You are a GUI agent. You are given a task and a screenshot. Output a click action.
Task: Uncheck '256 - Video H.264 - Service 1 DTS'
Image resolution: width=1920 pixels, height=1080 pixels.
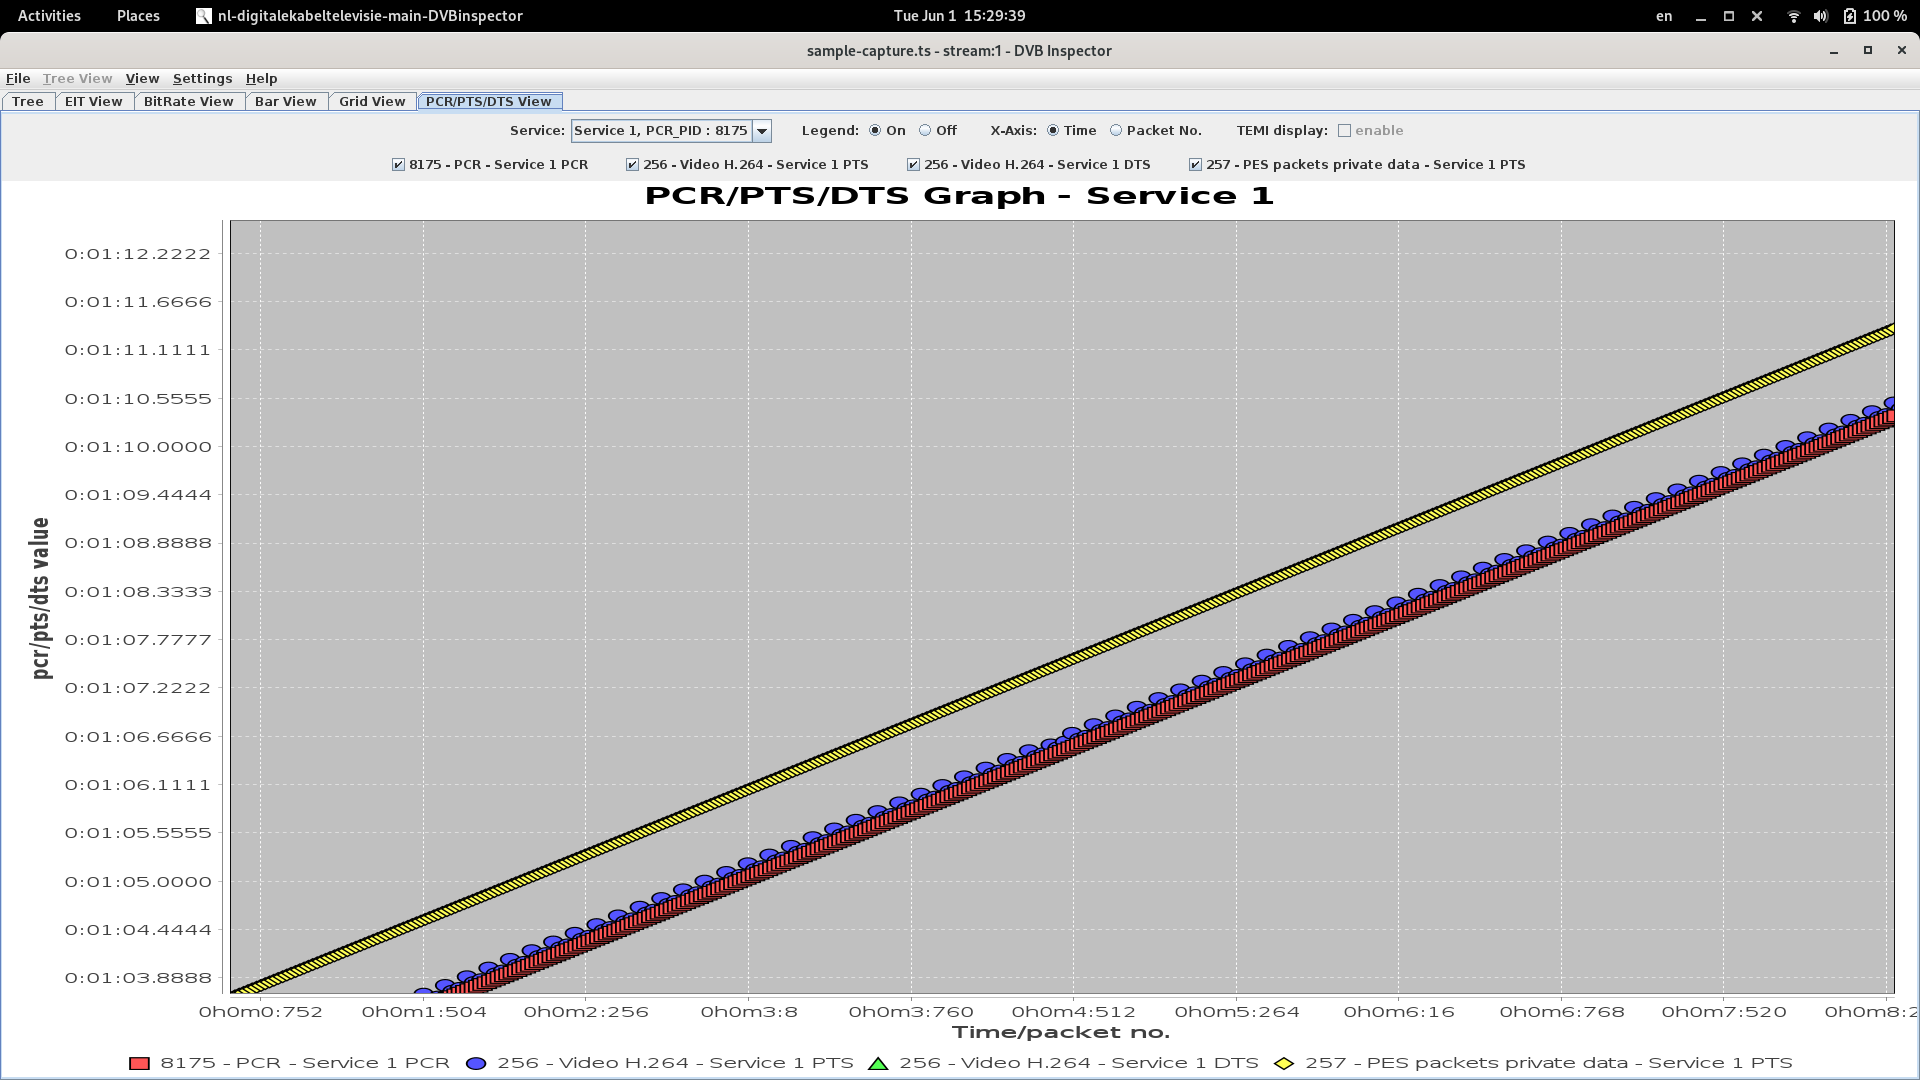click(x=913, y=164)
